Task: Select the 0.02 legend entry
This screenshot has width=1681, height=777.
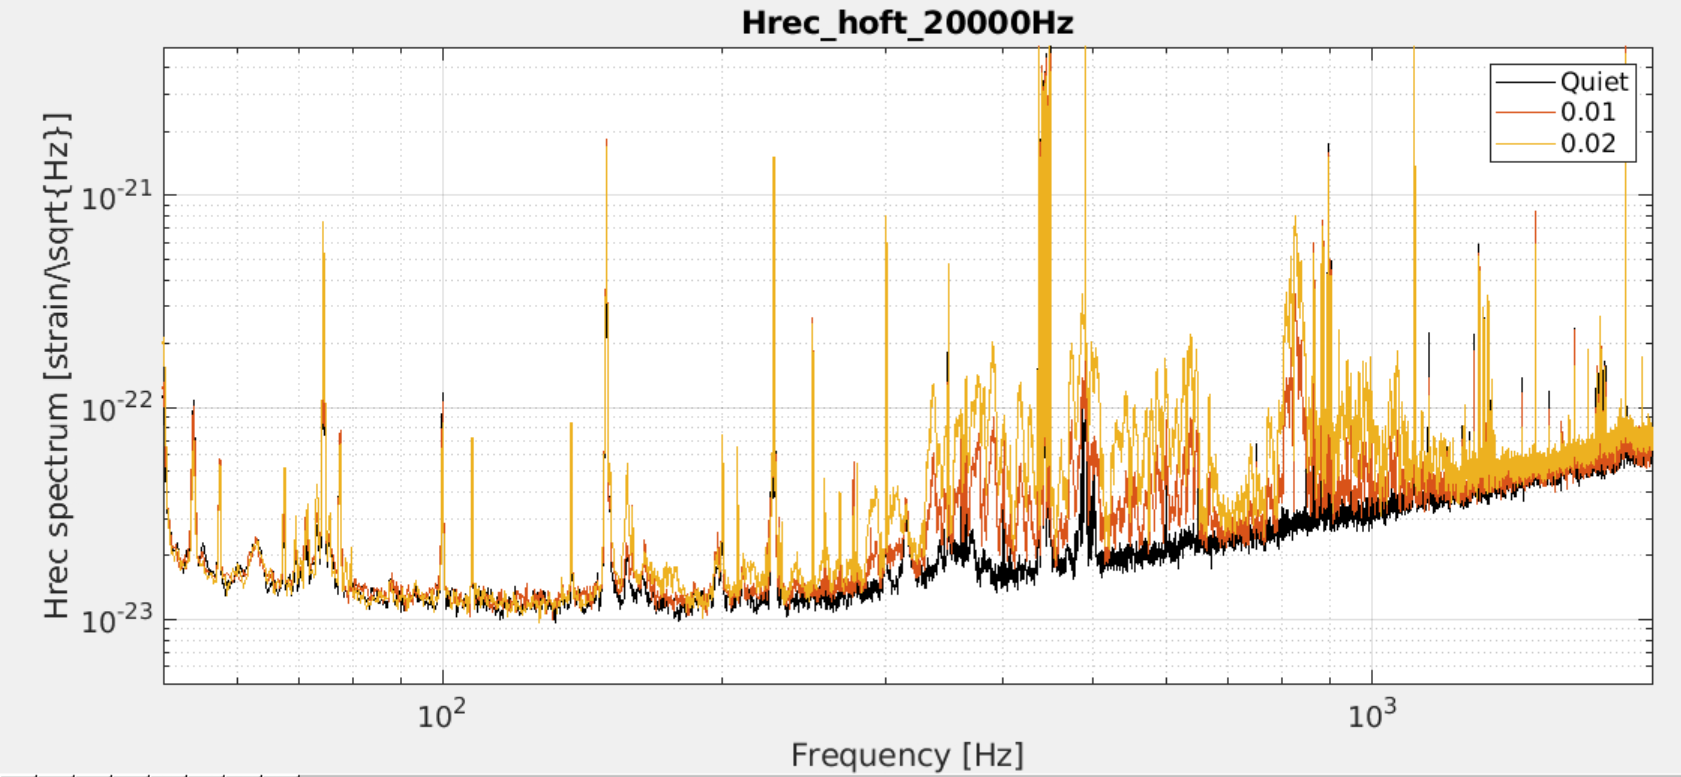Action: tap(1588, 143)
